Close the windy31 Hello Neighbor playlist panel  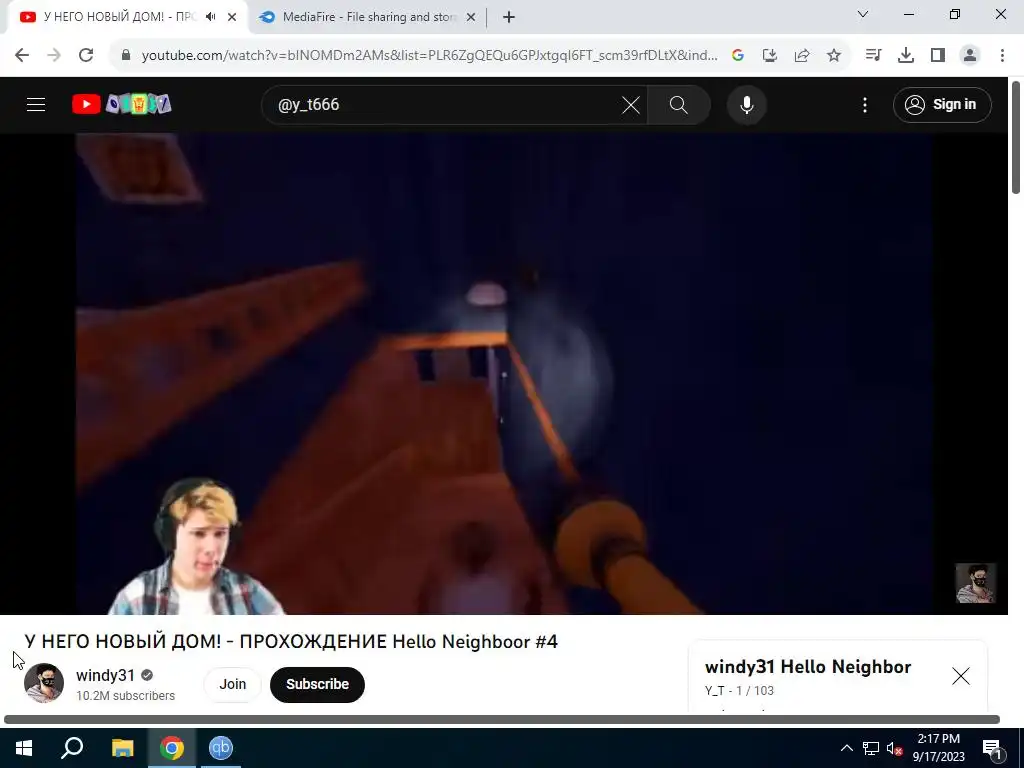tap(961, 676)
